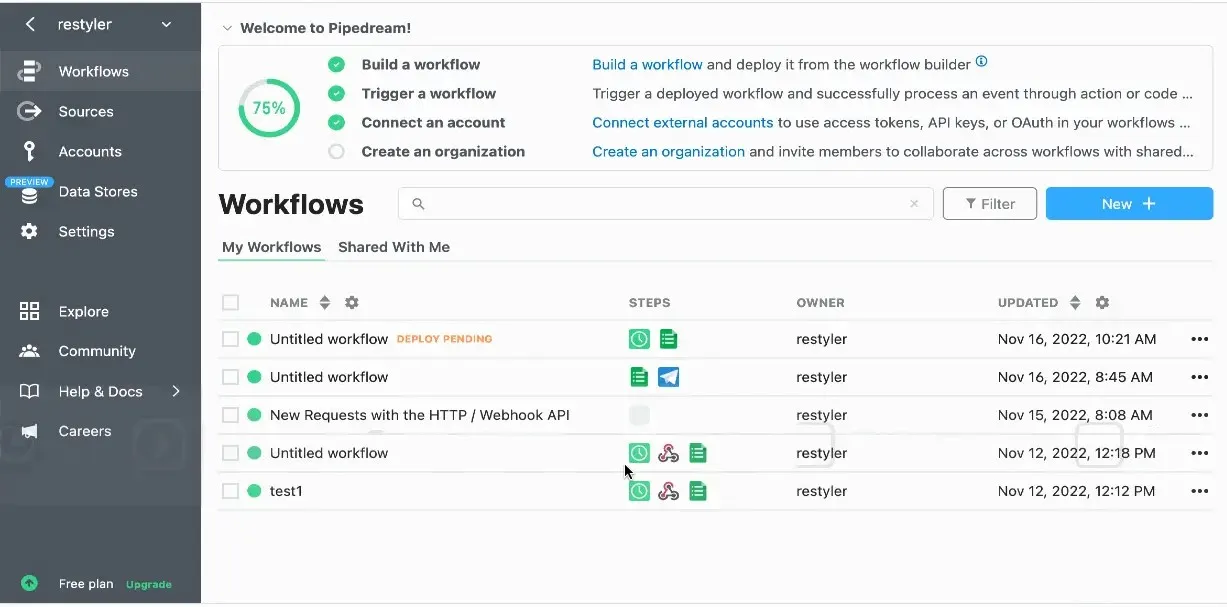Click the 75% onboarding progress circle
The height and width of the screenshot is (607, 1227).
(x=268, y=107)
